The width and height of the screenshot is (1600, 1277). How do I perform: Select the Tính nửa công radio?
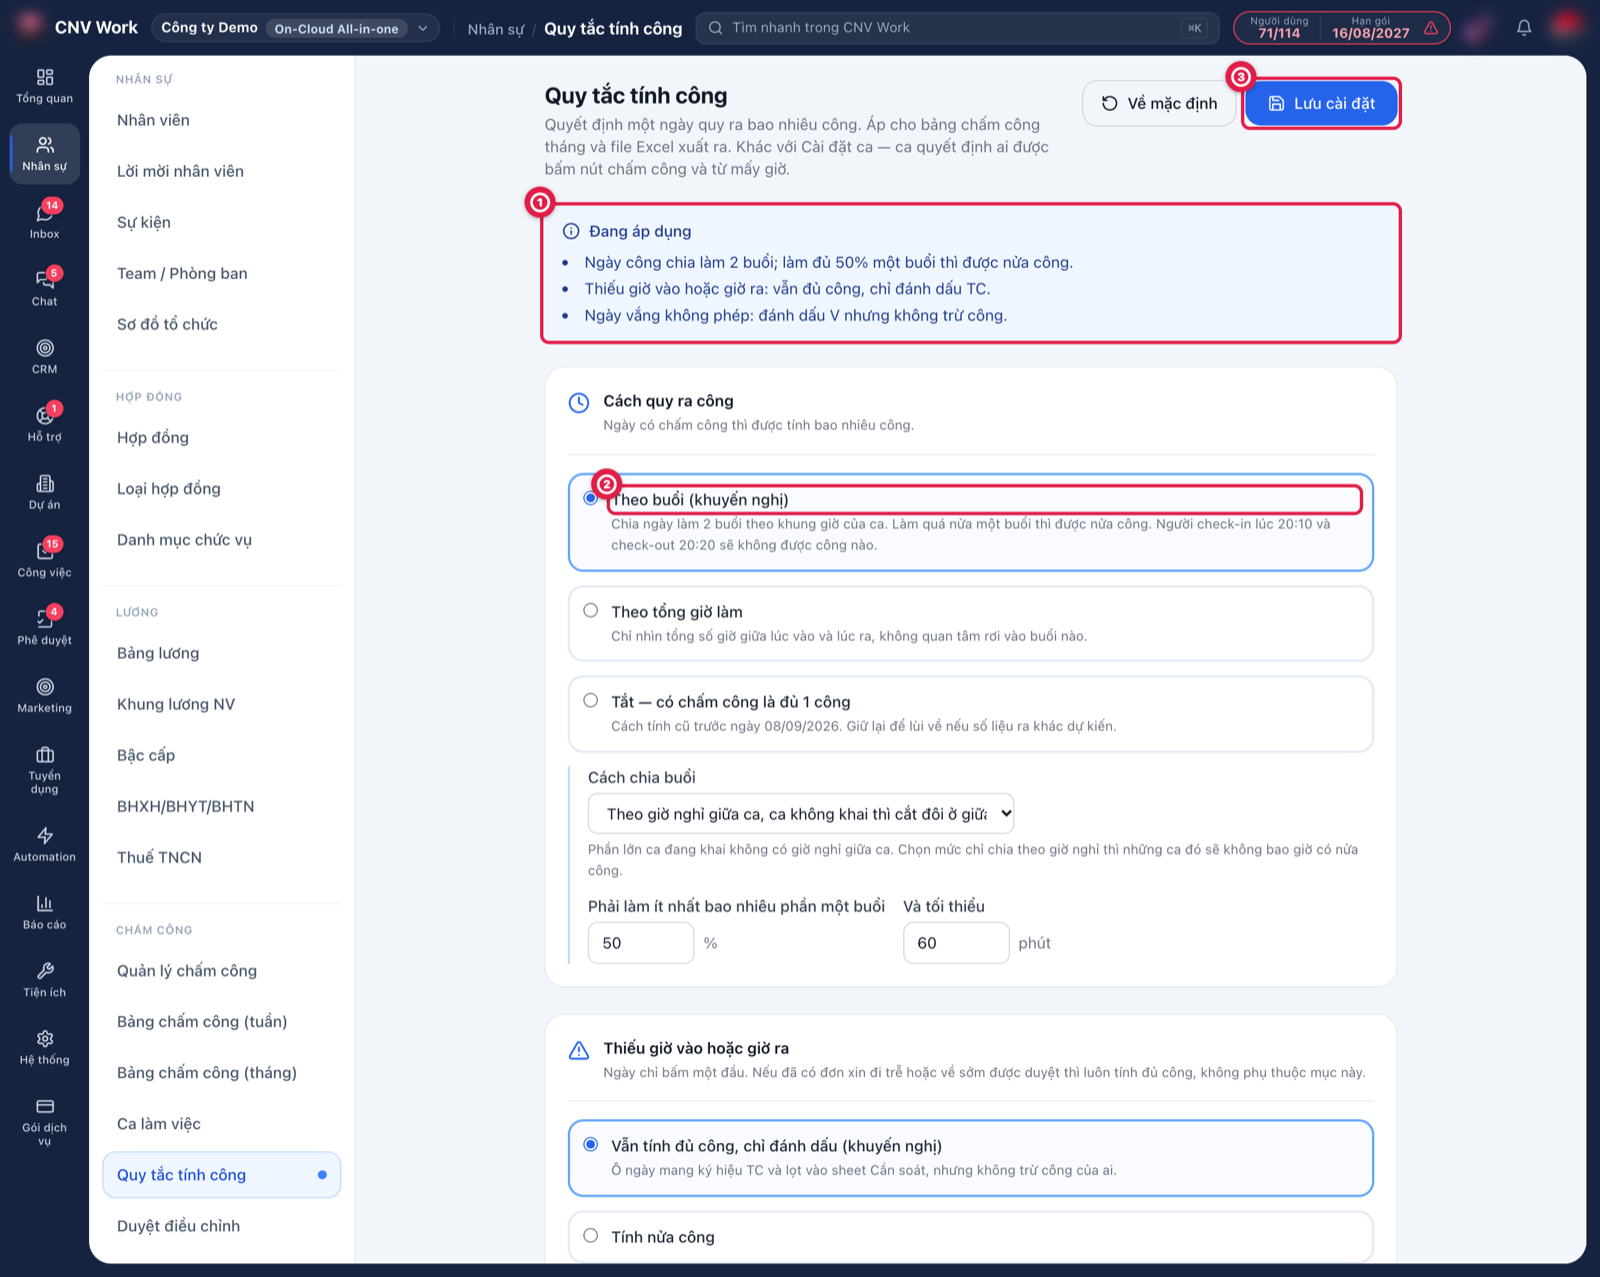click(x=591, y=1235)
